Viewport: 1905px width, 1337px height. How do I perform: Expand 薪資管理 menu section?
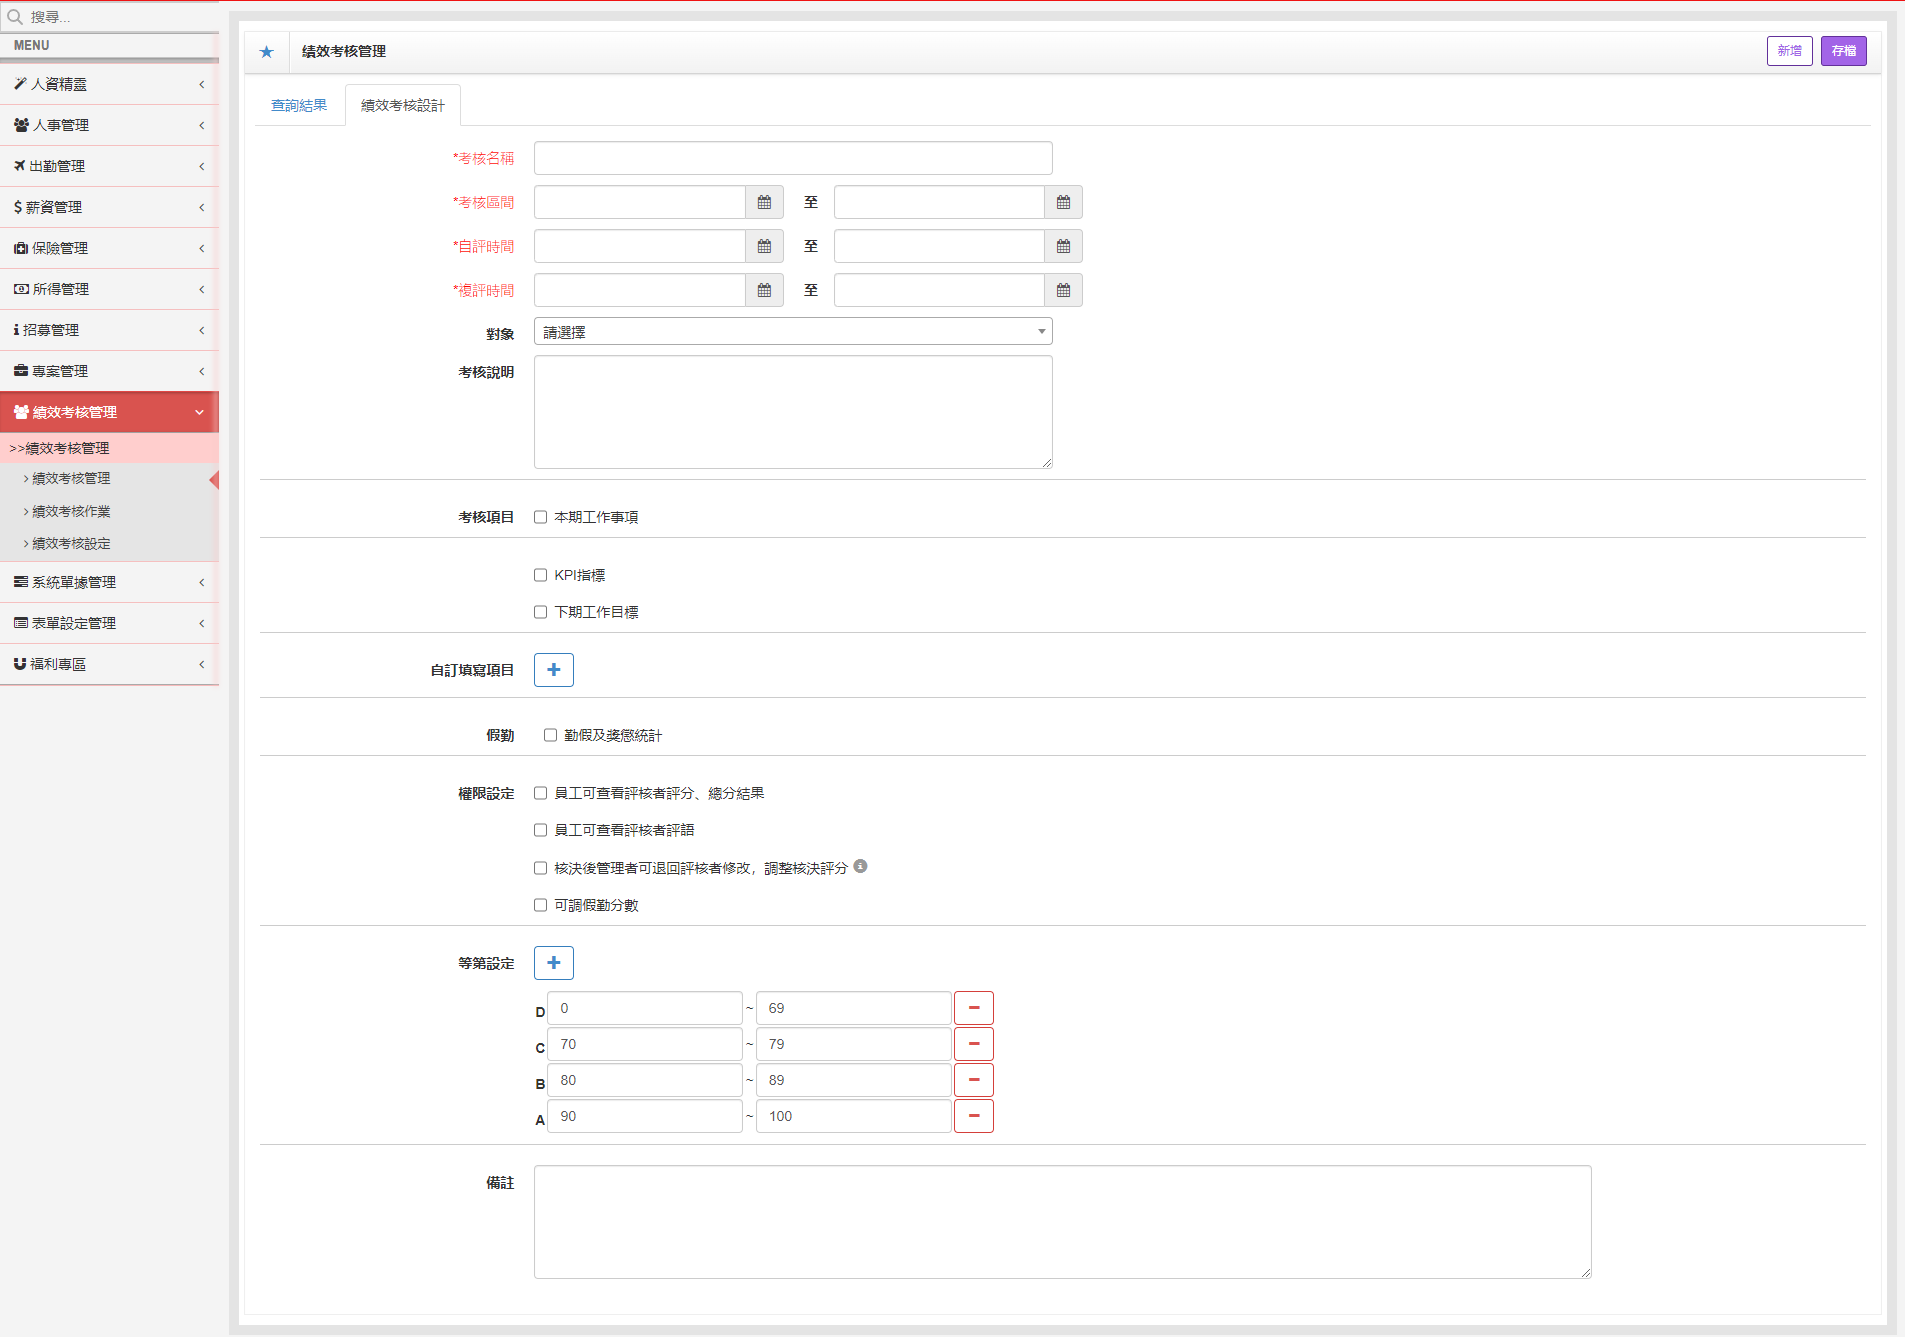[x=109, y=207]
